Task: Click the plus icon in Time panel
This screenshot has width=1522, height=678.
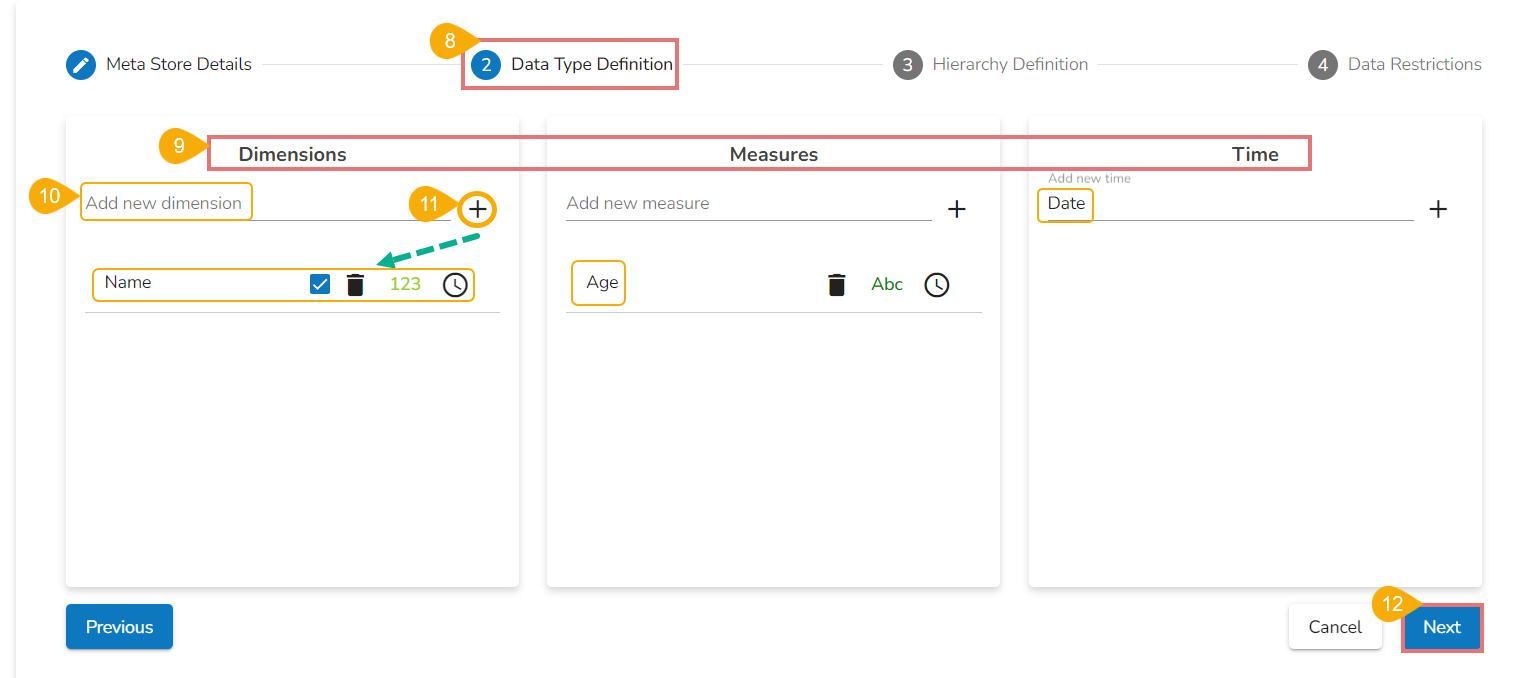Action: pos(1438,209)
